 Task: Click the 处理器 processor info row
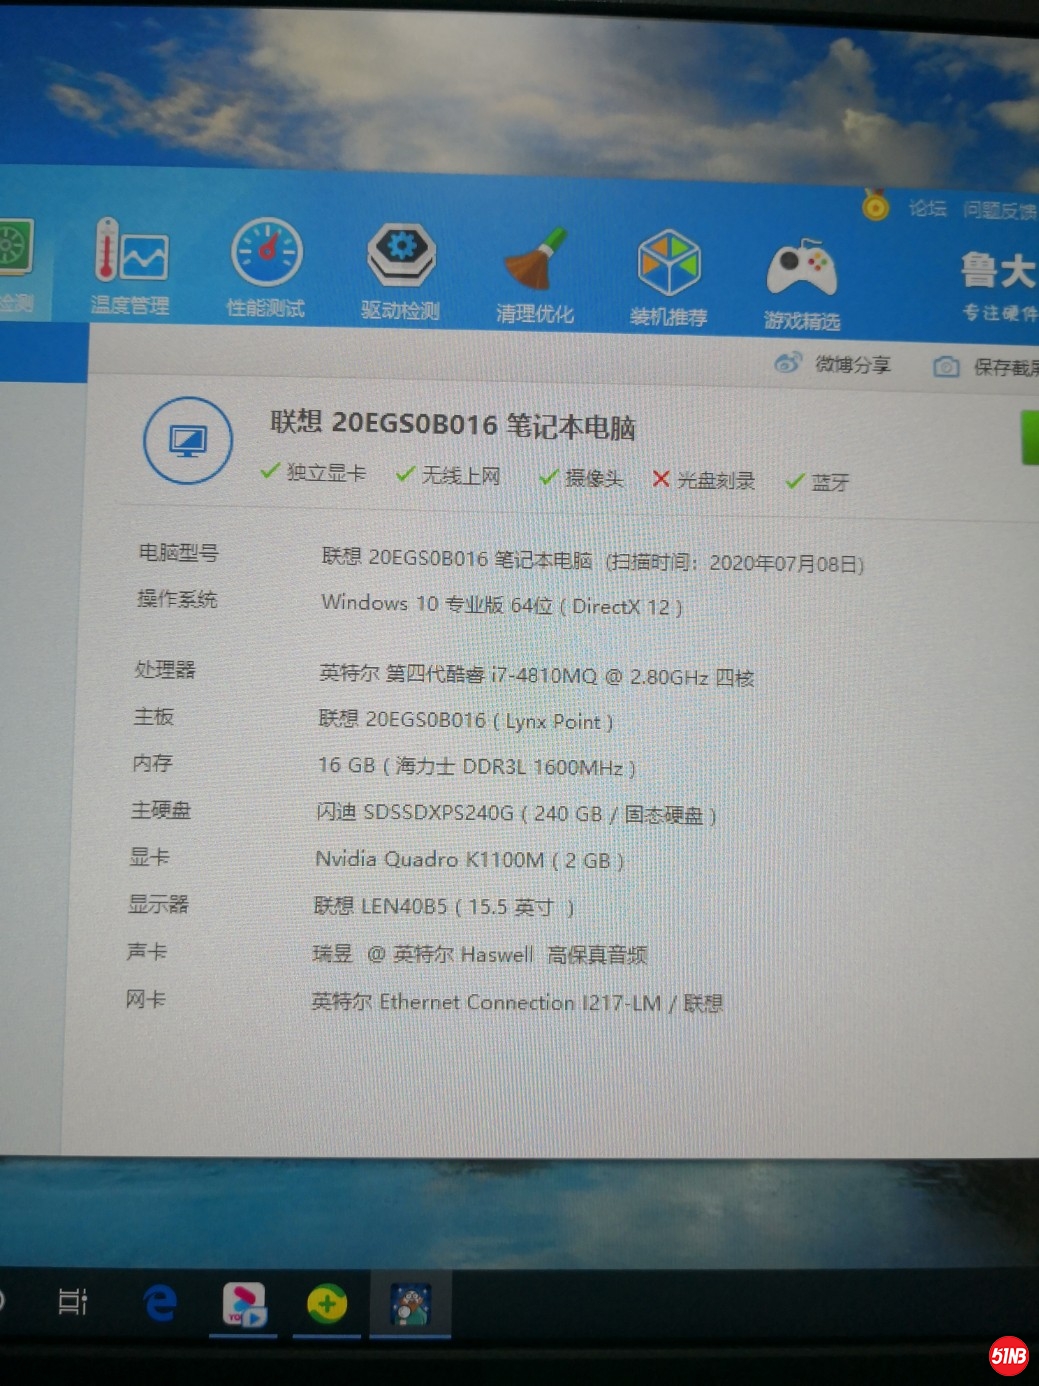(x=536, y=676)
